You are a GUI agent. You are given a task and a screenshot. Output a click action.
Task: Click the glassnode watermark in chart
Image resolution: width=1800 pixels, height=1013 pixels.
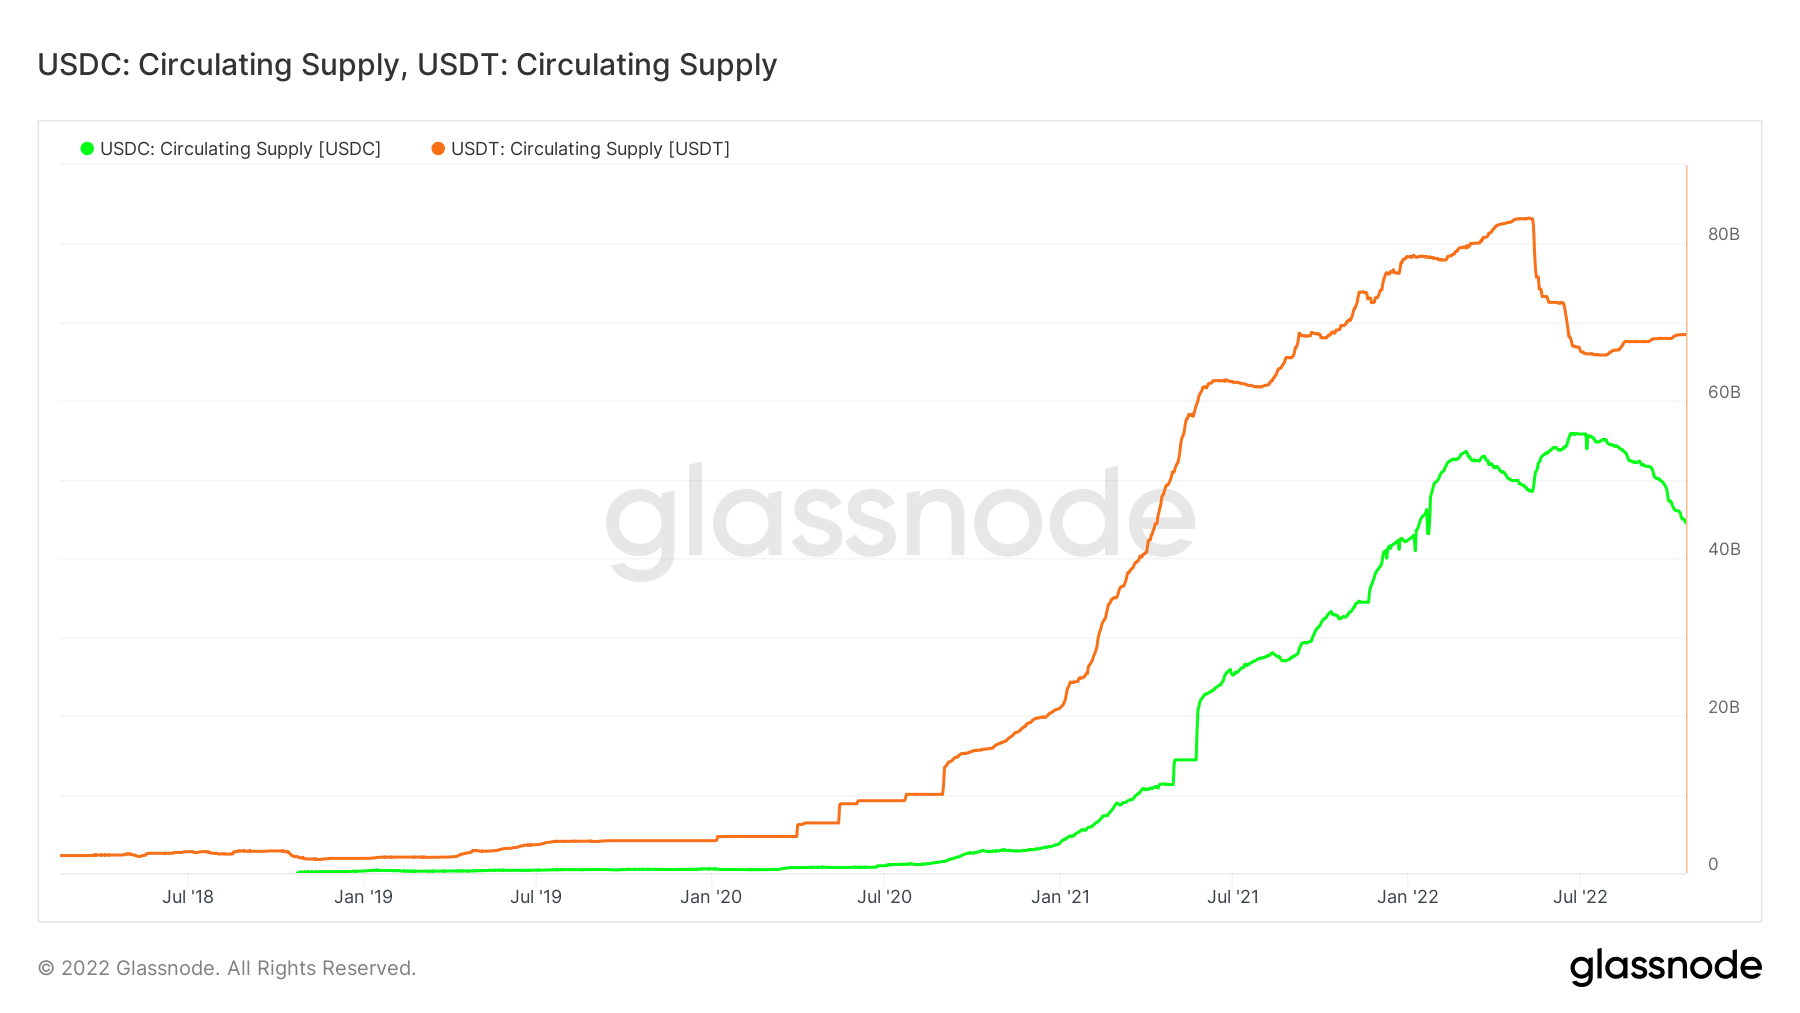[900, 519]
